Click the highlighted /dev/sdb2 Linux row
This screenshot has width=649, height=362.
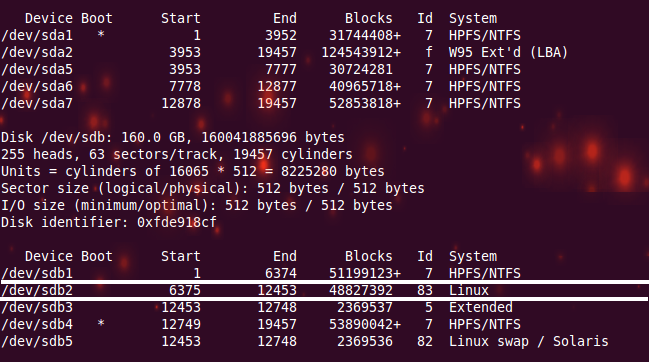coord(324,290)
